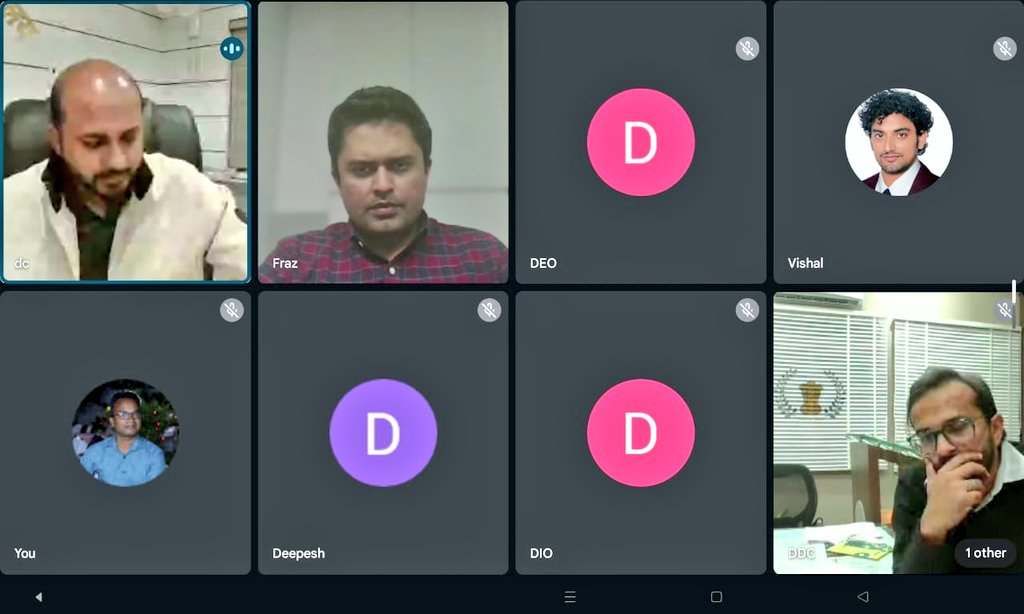The height and width of the screenshot is (614, 1024).
Task: Tap the small triangle icon at far left
Action: [39, 596]
